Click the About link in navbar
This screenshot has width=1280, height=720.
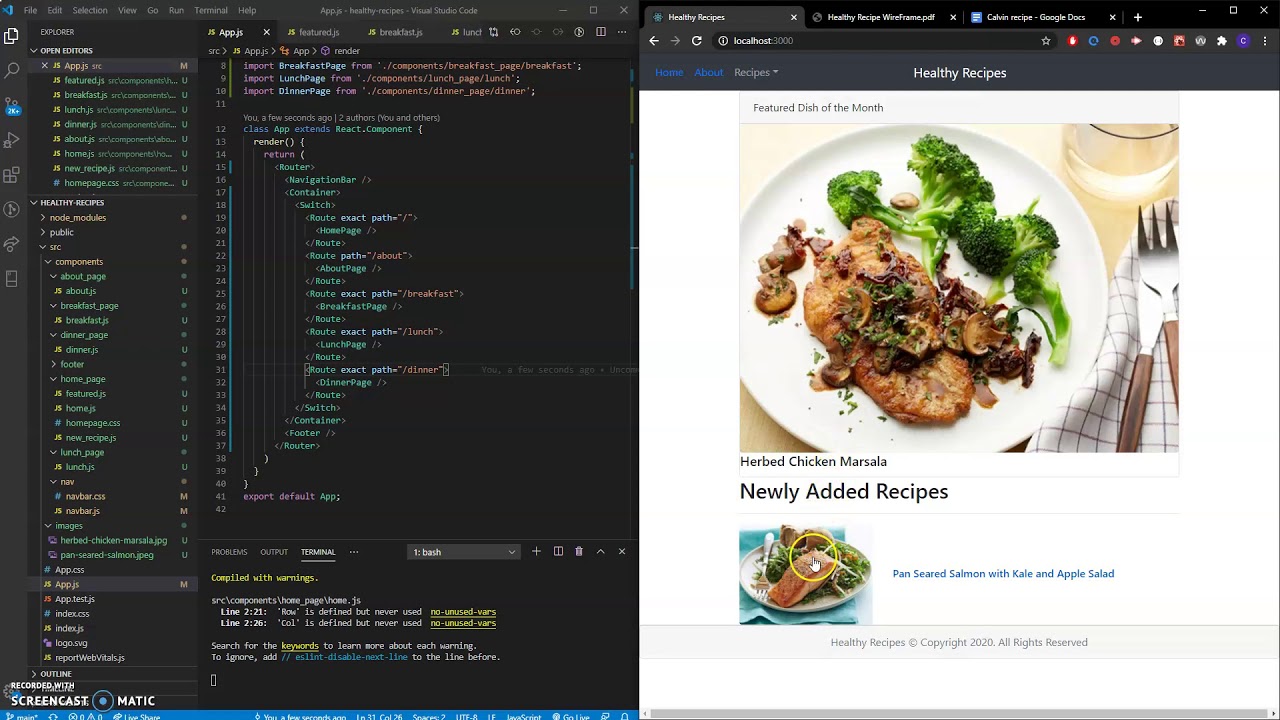(x=708, y=72)
